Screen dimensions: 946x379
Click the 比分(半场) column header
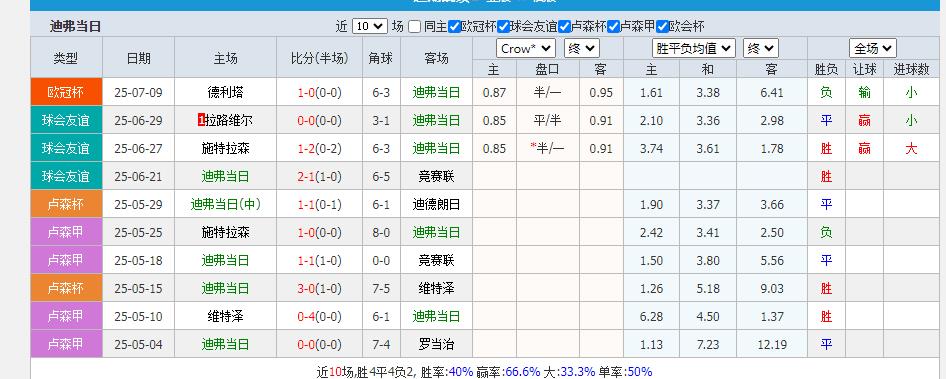(319, 58)
